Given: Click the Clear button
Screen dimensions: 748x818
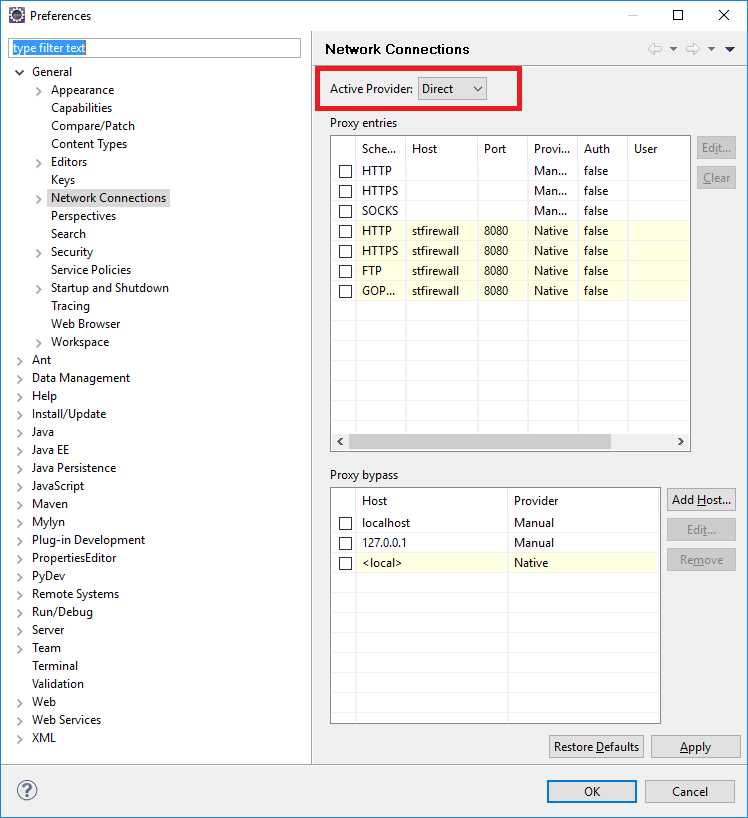Looking at the screenshot, I should 716,178.
